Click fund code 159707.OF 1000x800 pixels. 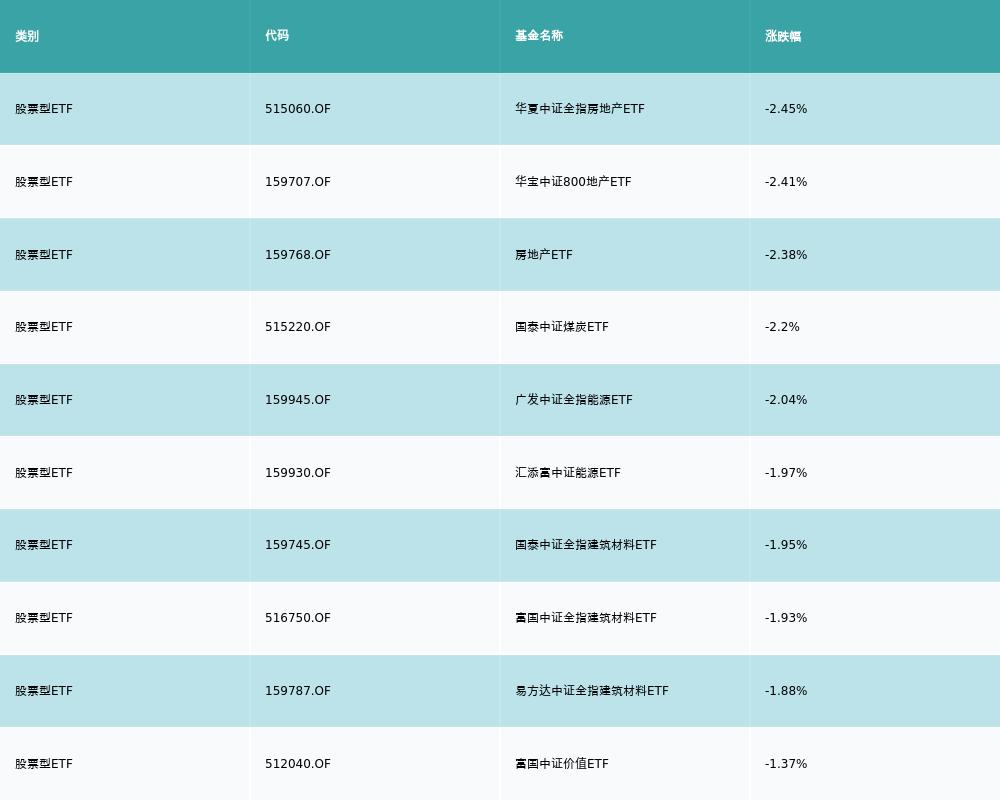tap(298, 182)
